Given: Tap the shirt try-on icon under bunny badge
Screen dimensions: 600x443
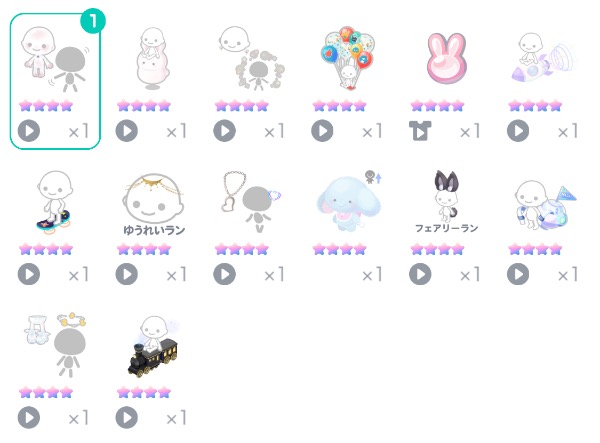Looking at the screenshot, I should tap(420, 131).
